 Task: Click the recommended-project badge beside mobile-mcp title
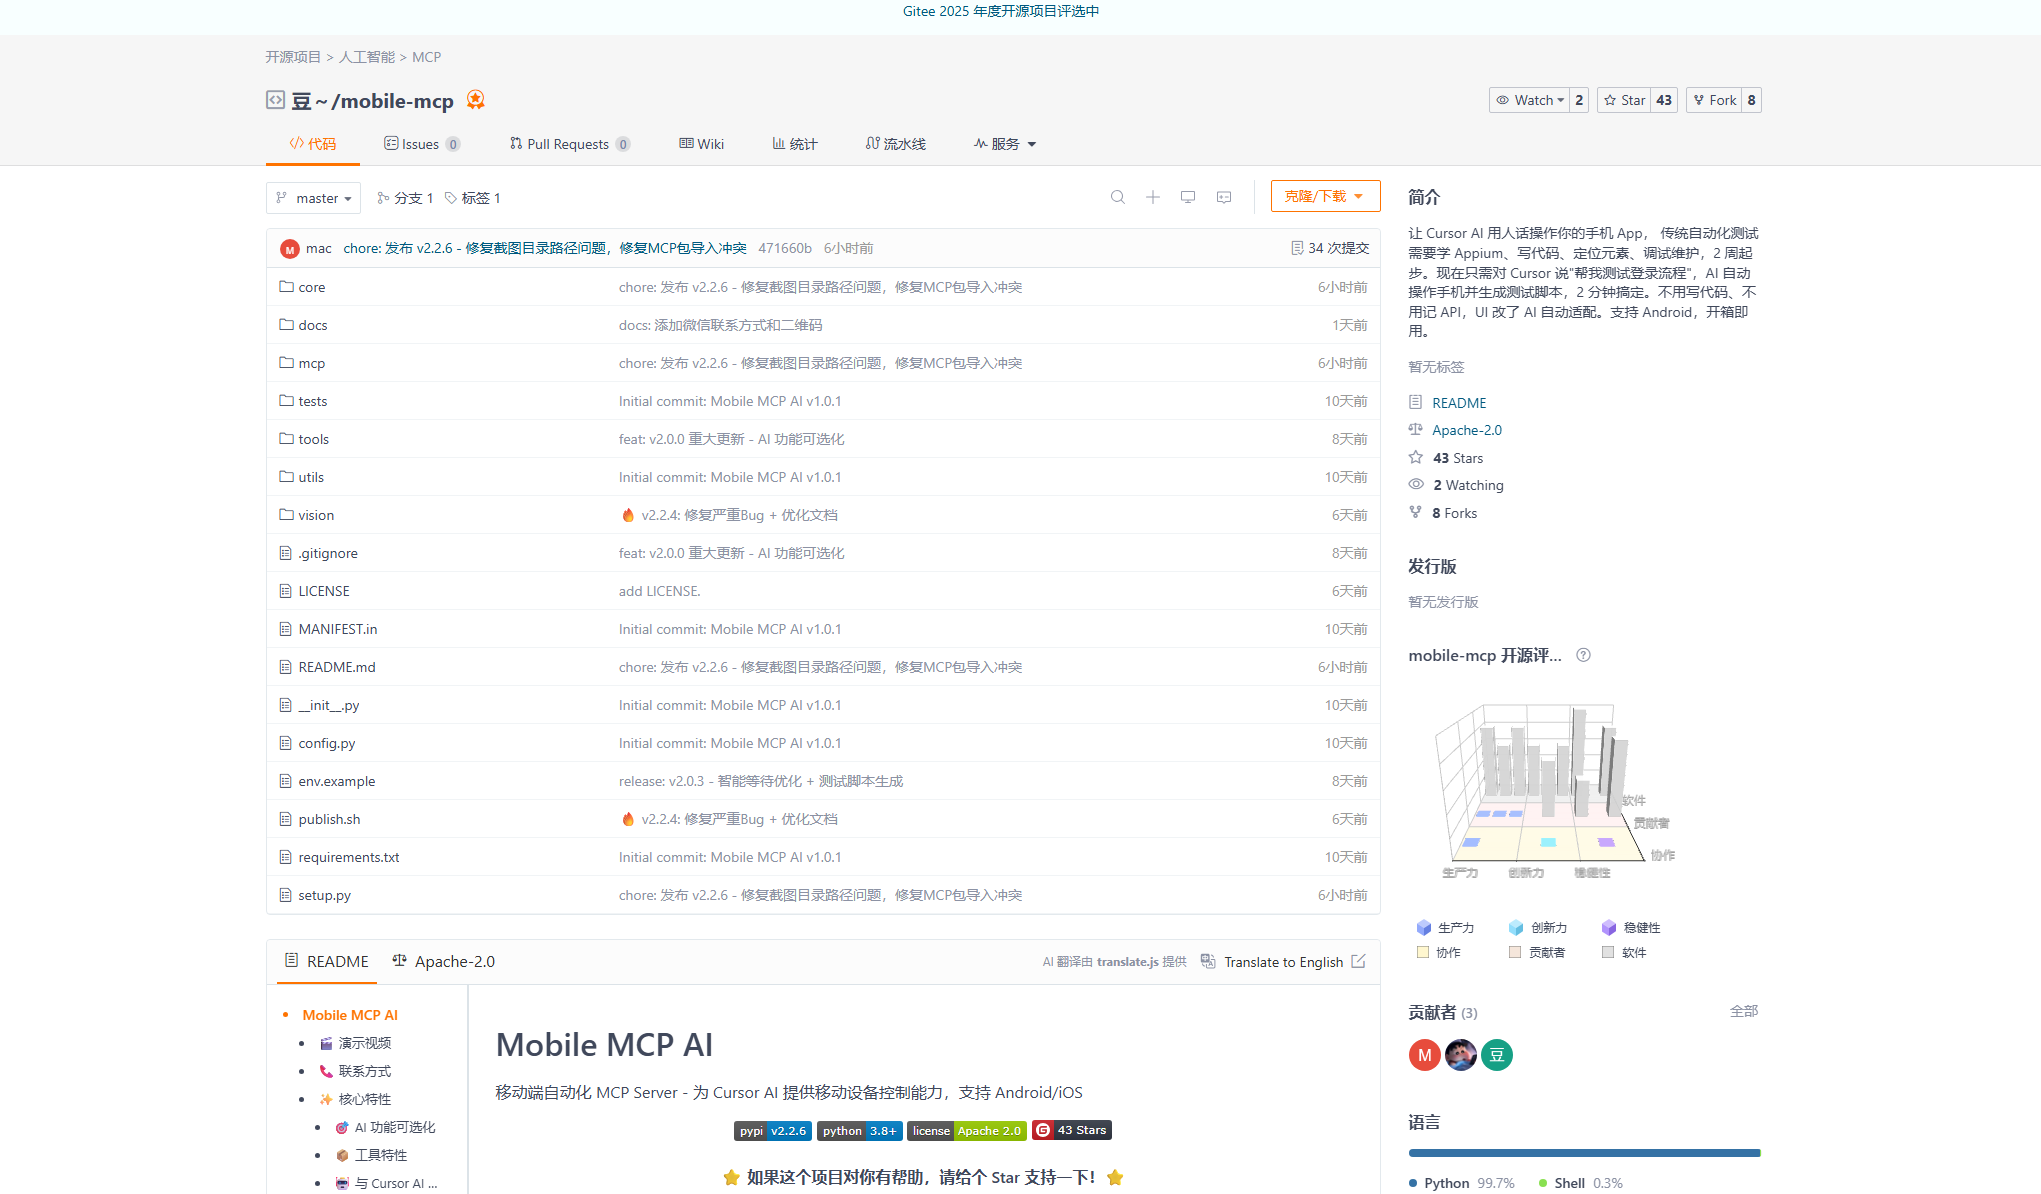click(x=476, y=100)
